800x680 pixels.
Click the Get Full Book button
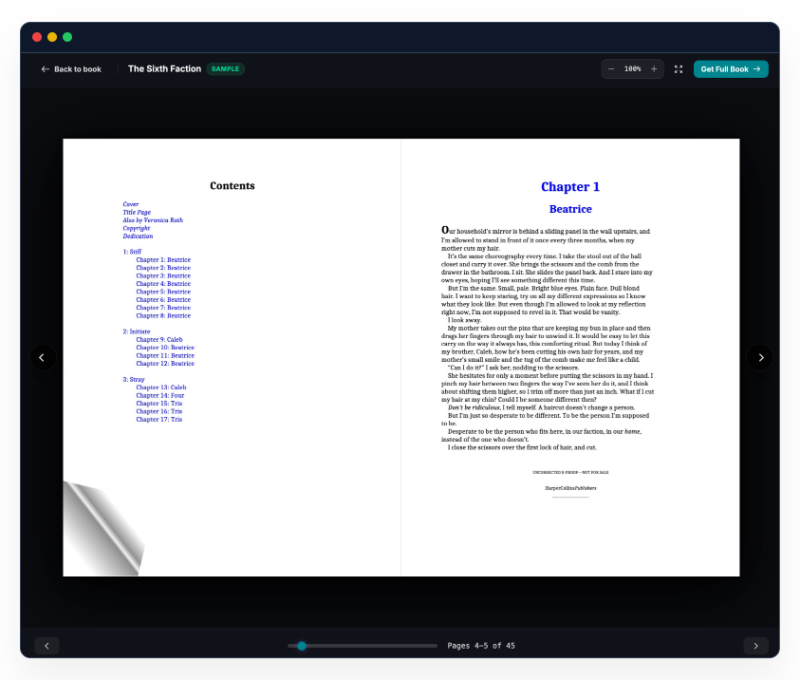pos(731,69)
